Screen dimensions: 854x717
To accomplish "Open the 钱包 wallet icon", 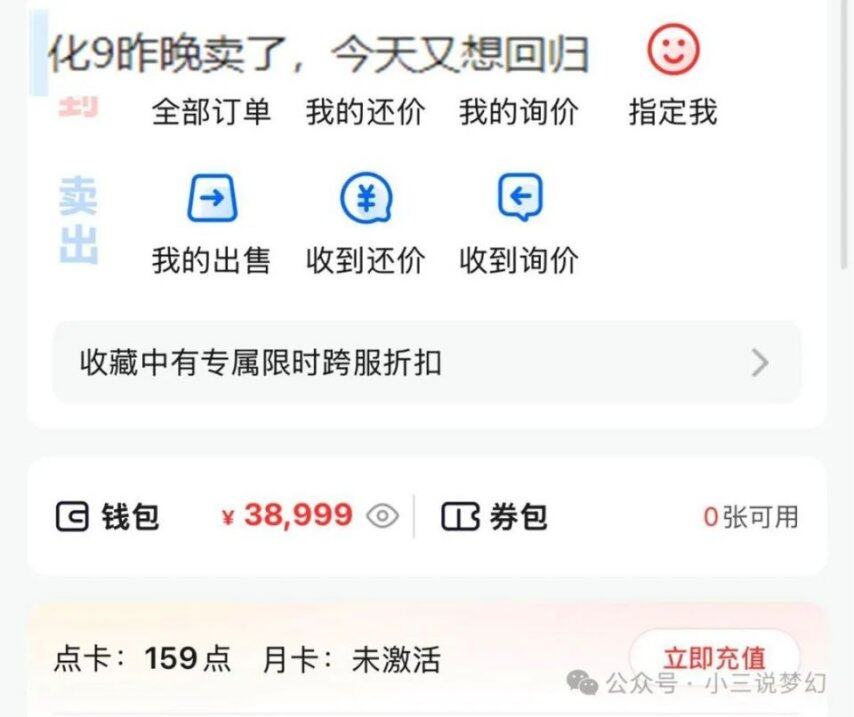I will click(x=72, y=517).
